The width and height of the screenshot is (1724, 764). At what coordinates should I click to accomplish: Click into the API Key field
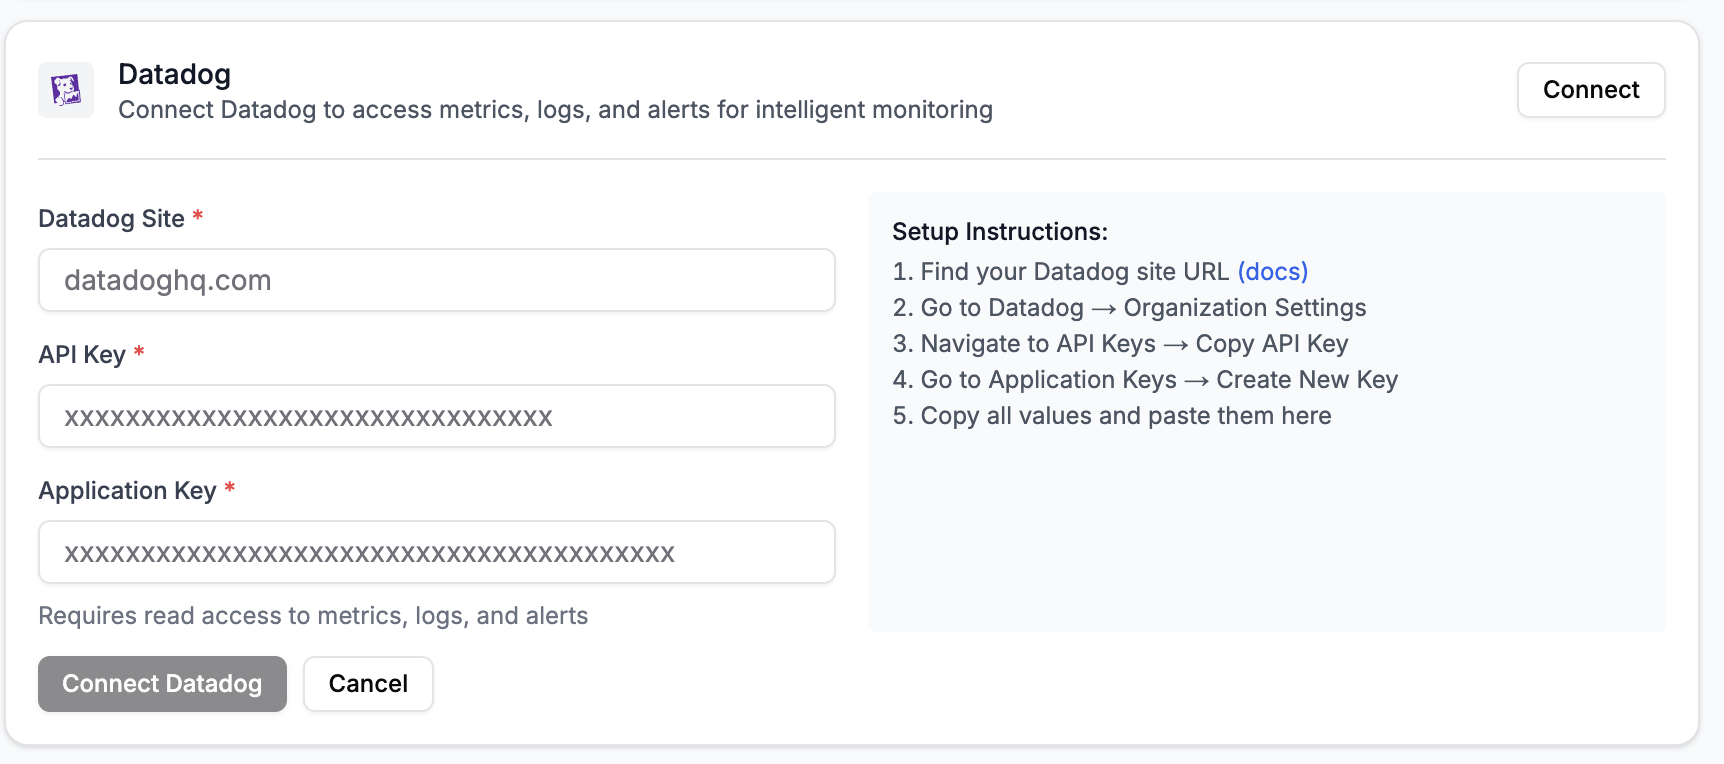(437, 416)
